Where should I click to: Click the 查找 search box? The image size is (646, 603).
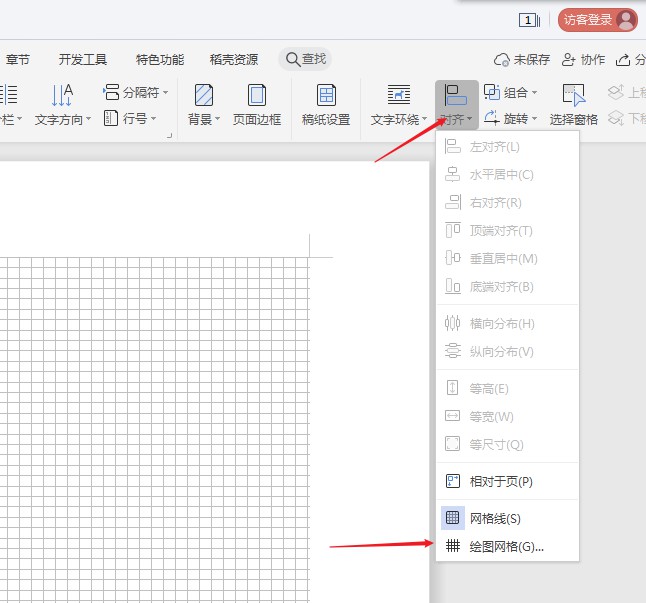(305, 59)
